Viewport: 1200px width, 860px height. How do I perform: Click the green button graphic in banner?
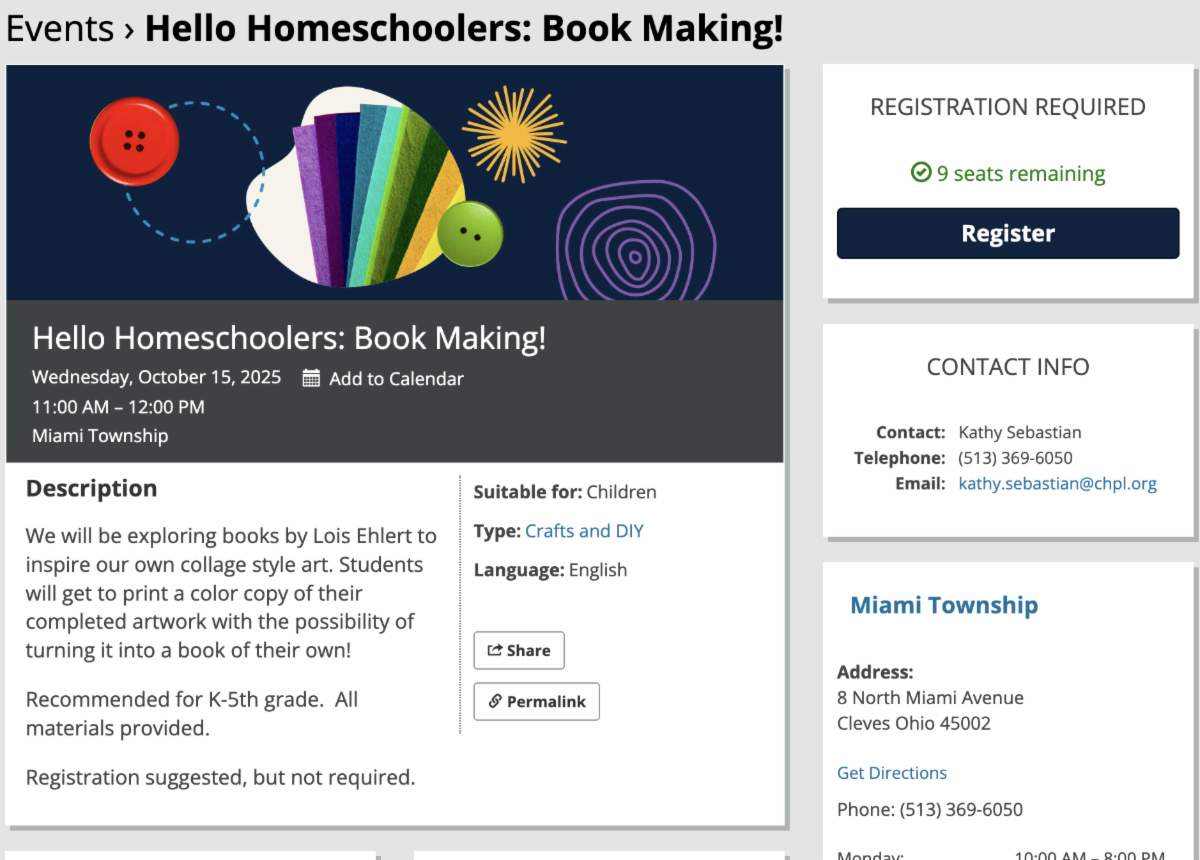[x=469, y=234]
